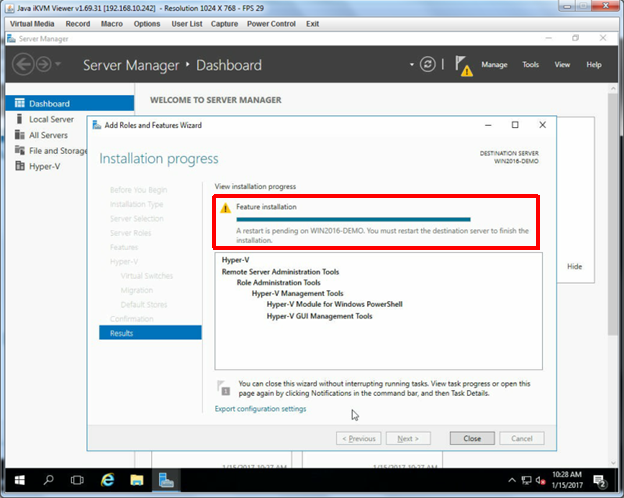Click Role Administration Tools text
The image size is (624, 498).
[x=279, y=283]
